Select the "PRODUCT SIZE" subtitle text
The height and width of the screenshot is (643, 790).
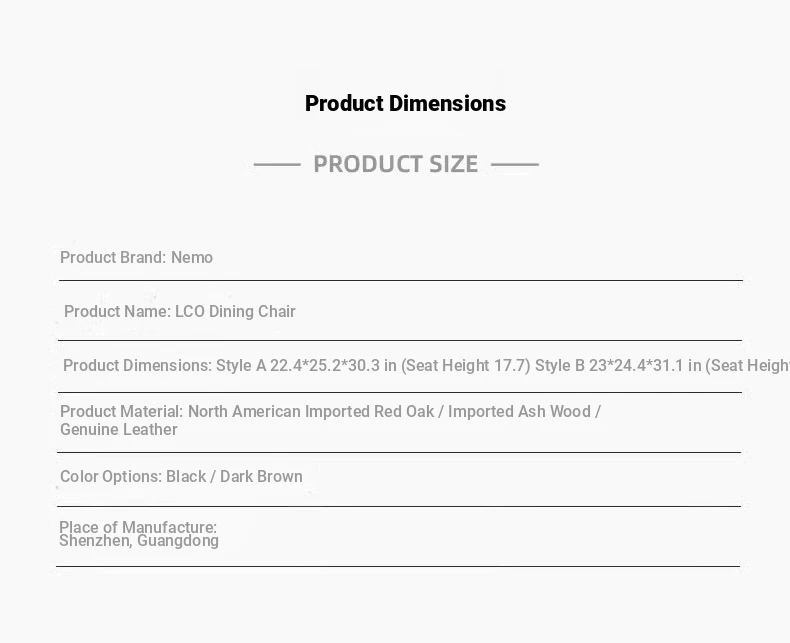pyautogui.click(x=395, y=164)
